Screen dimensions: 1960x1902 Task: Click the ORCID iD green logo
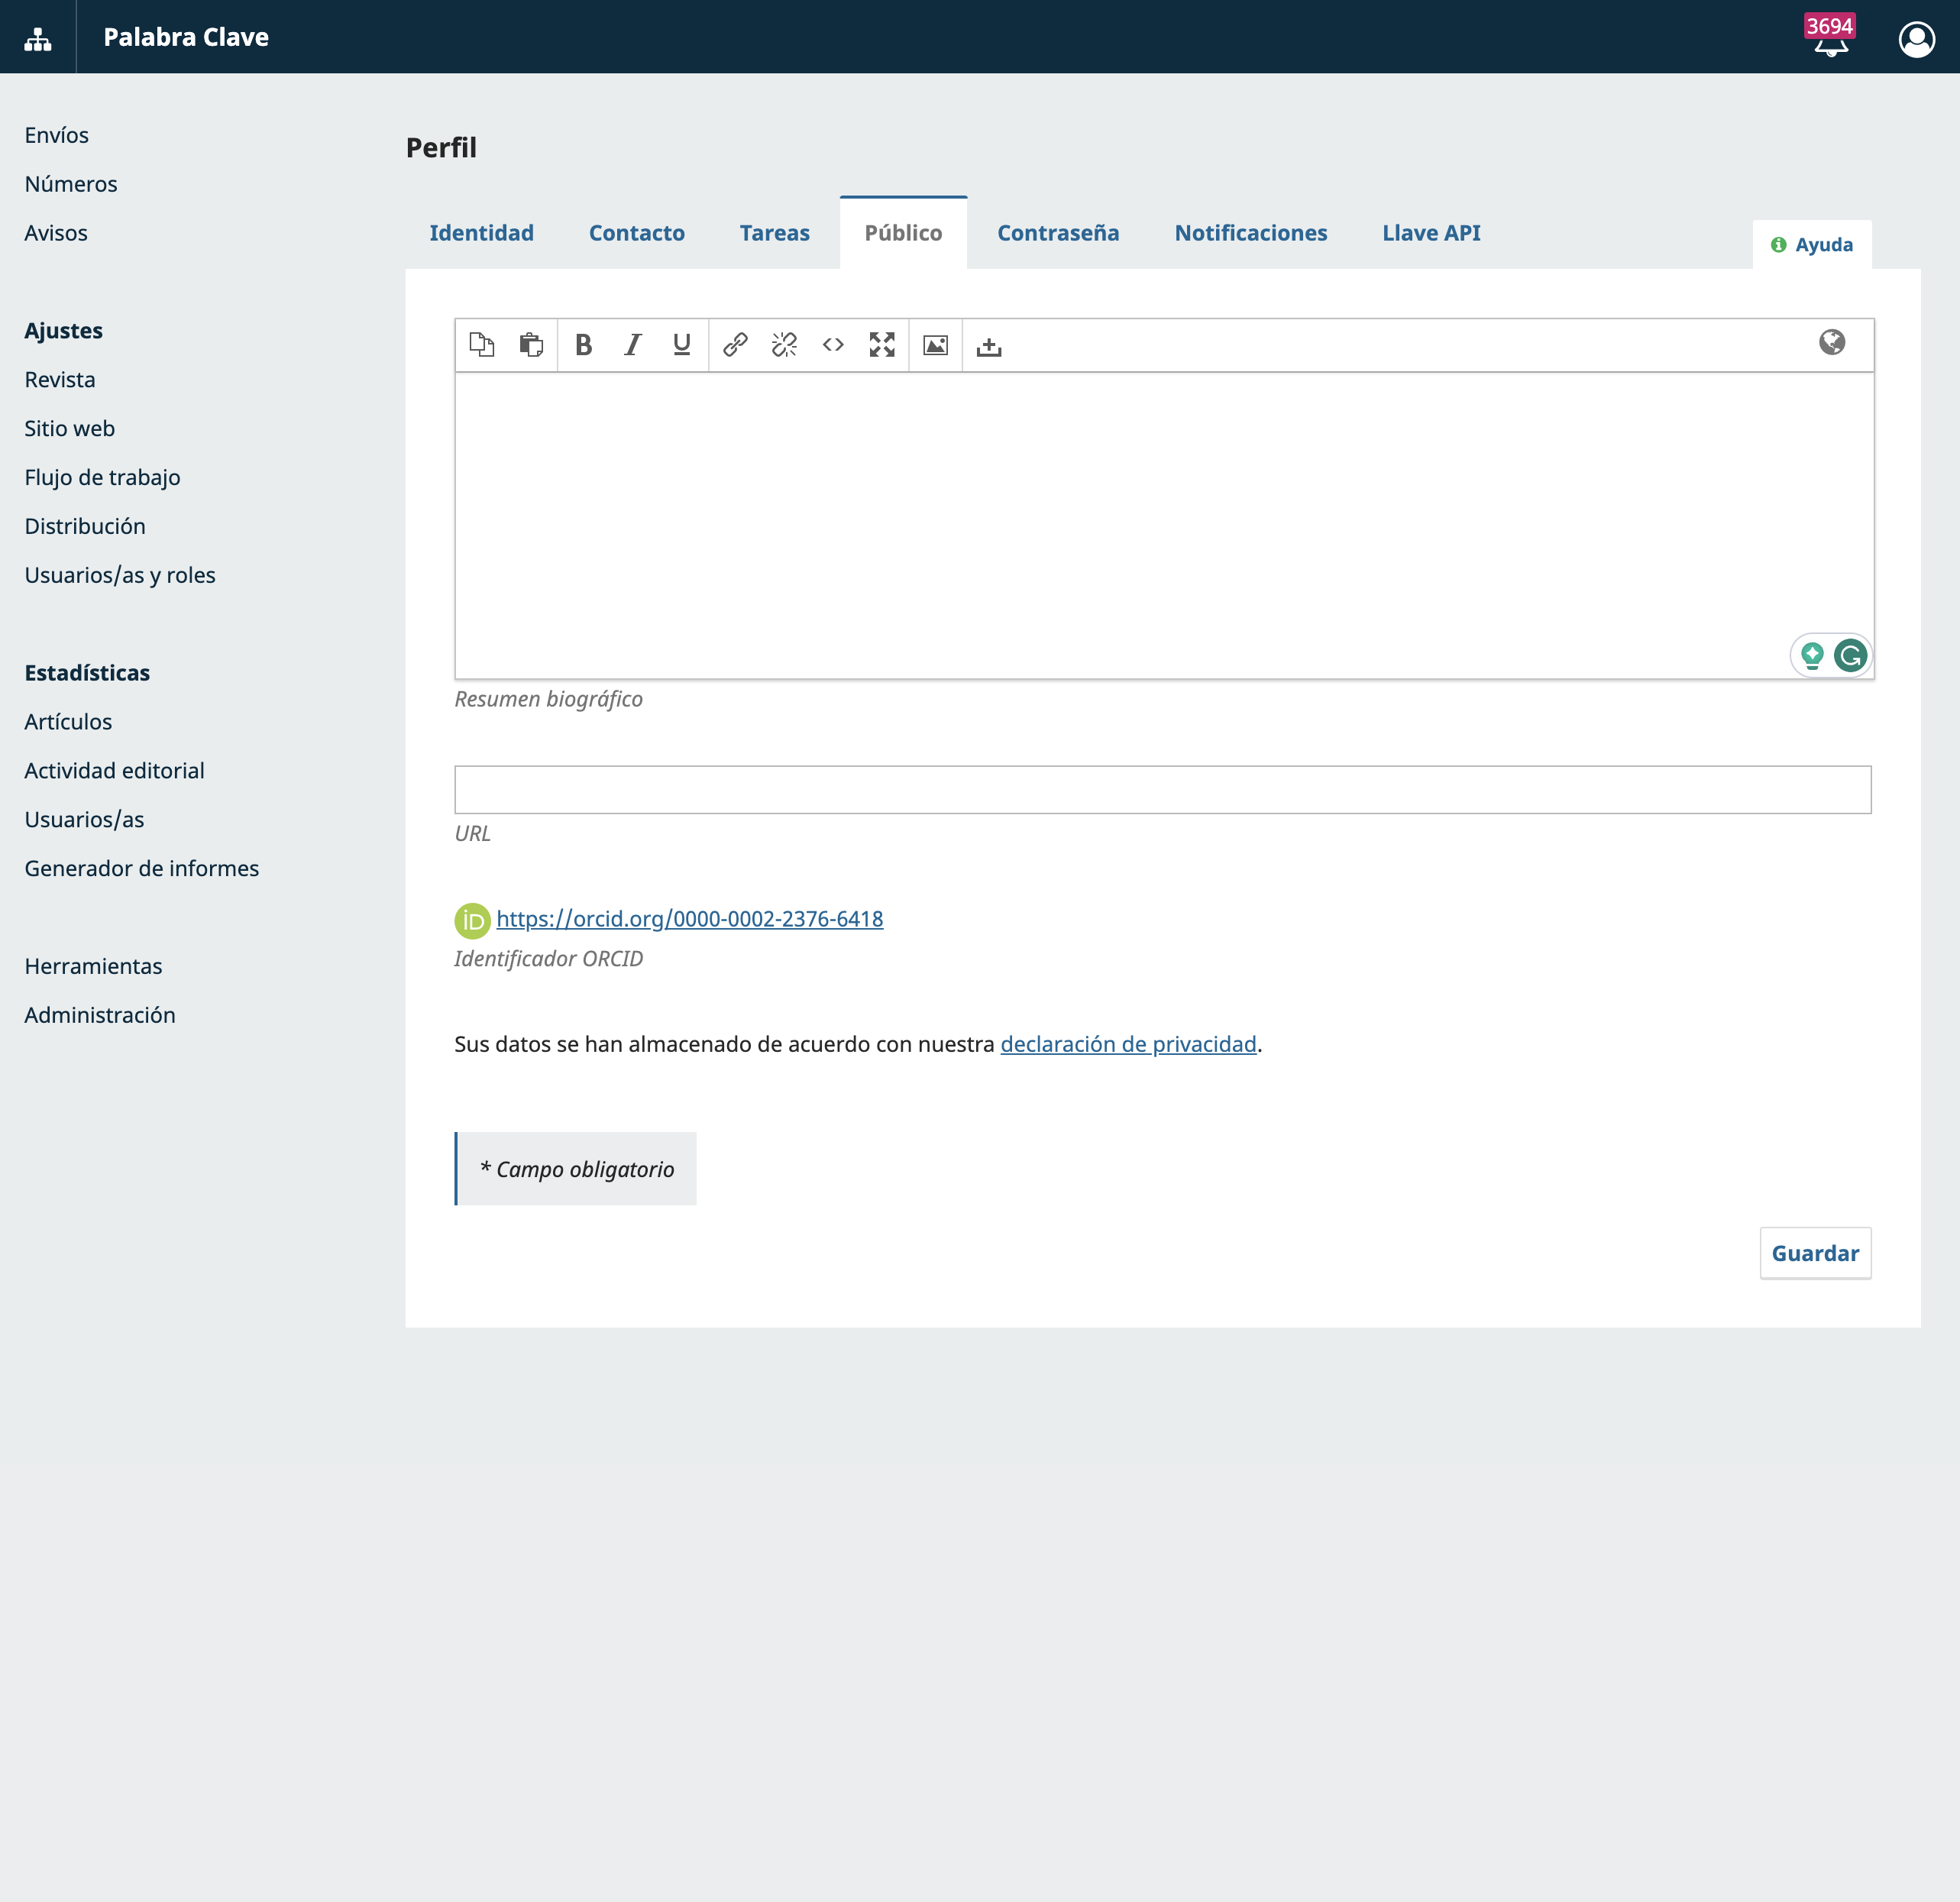472,921
